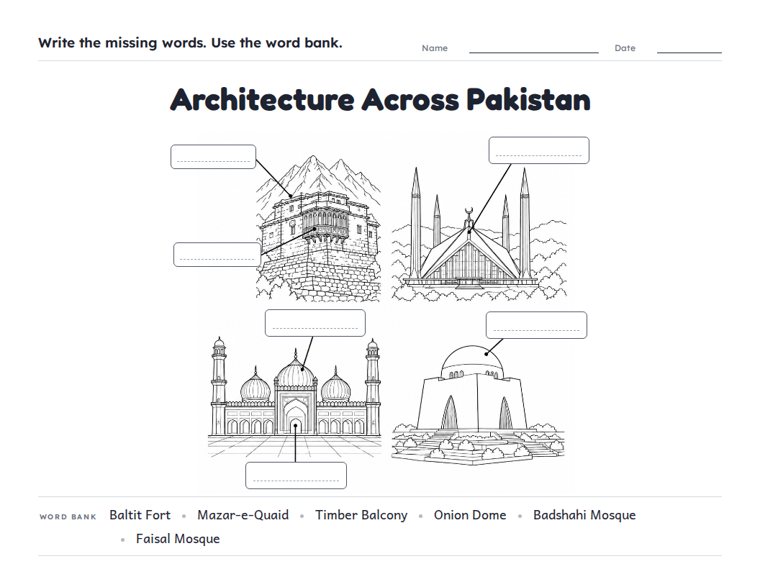Click the blank label box pointing to the onion dome
This screenshot has width=760, height=587.
tap(315, 323)
